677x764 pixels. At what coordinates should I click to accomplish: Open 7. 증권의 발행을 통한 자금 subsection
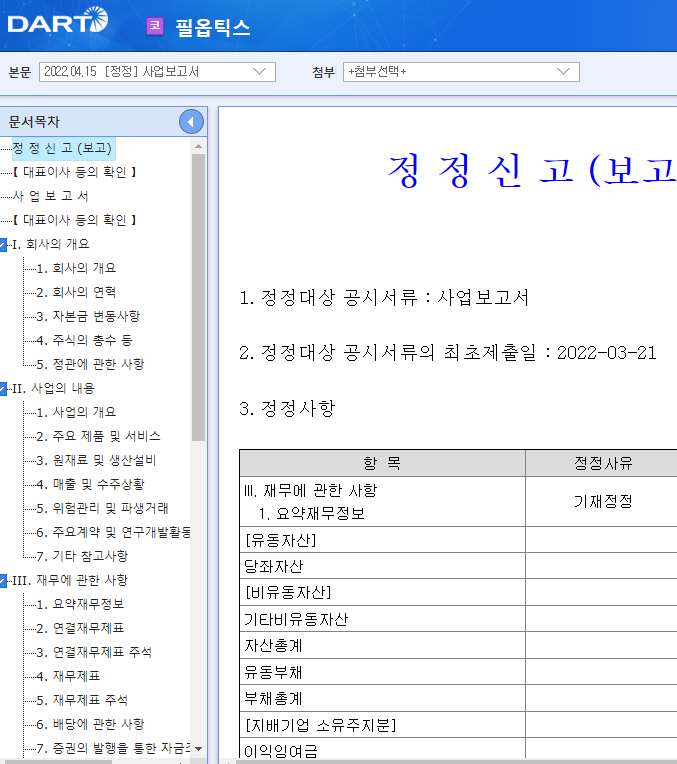pyautogui.click(x=113, y=748)
